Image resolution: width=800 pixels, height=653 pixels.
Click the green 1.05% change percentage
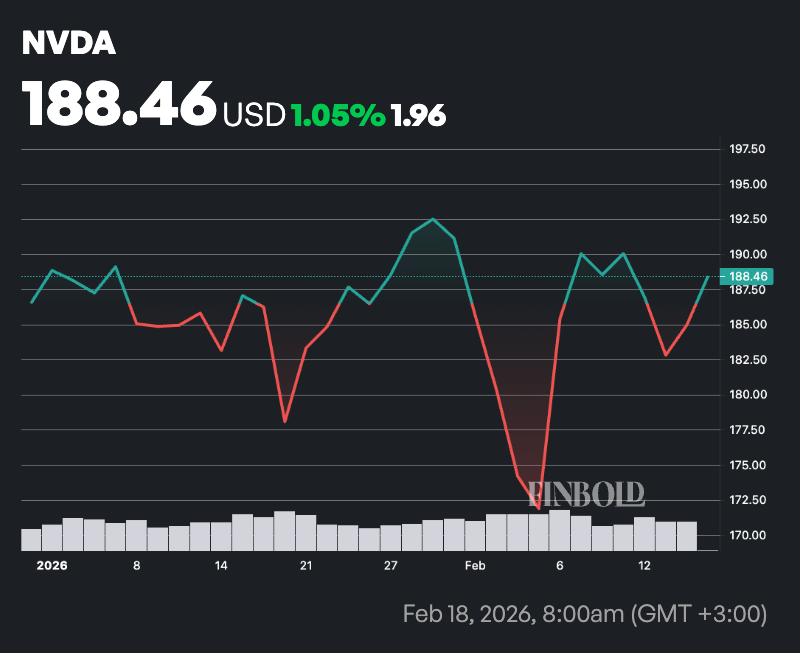(x=338, y=115)
